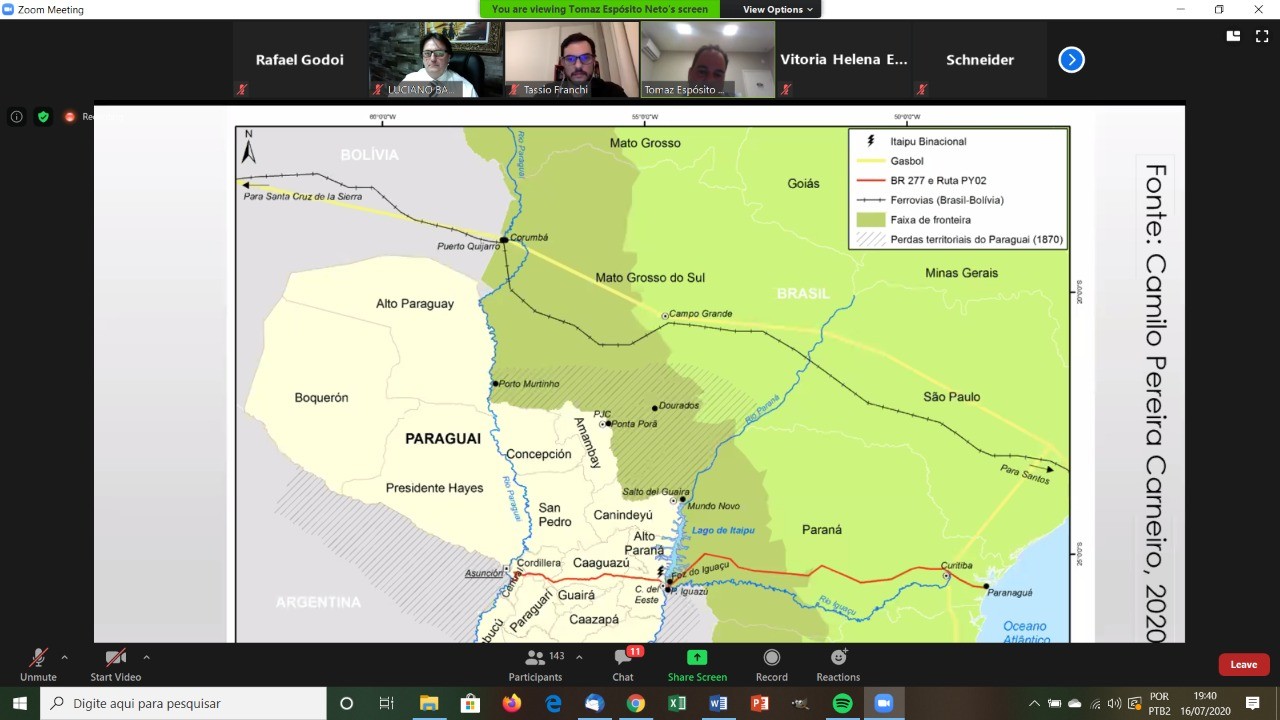Click the green encryption shield icon
Viewport: 1280px width, 720px height.
coord(43,117)
